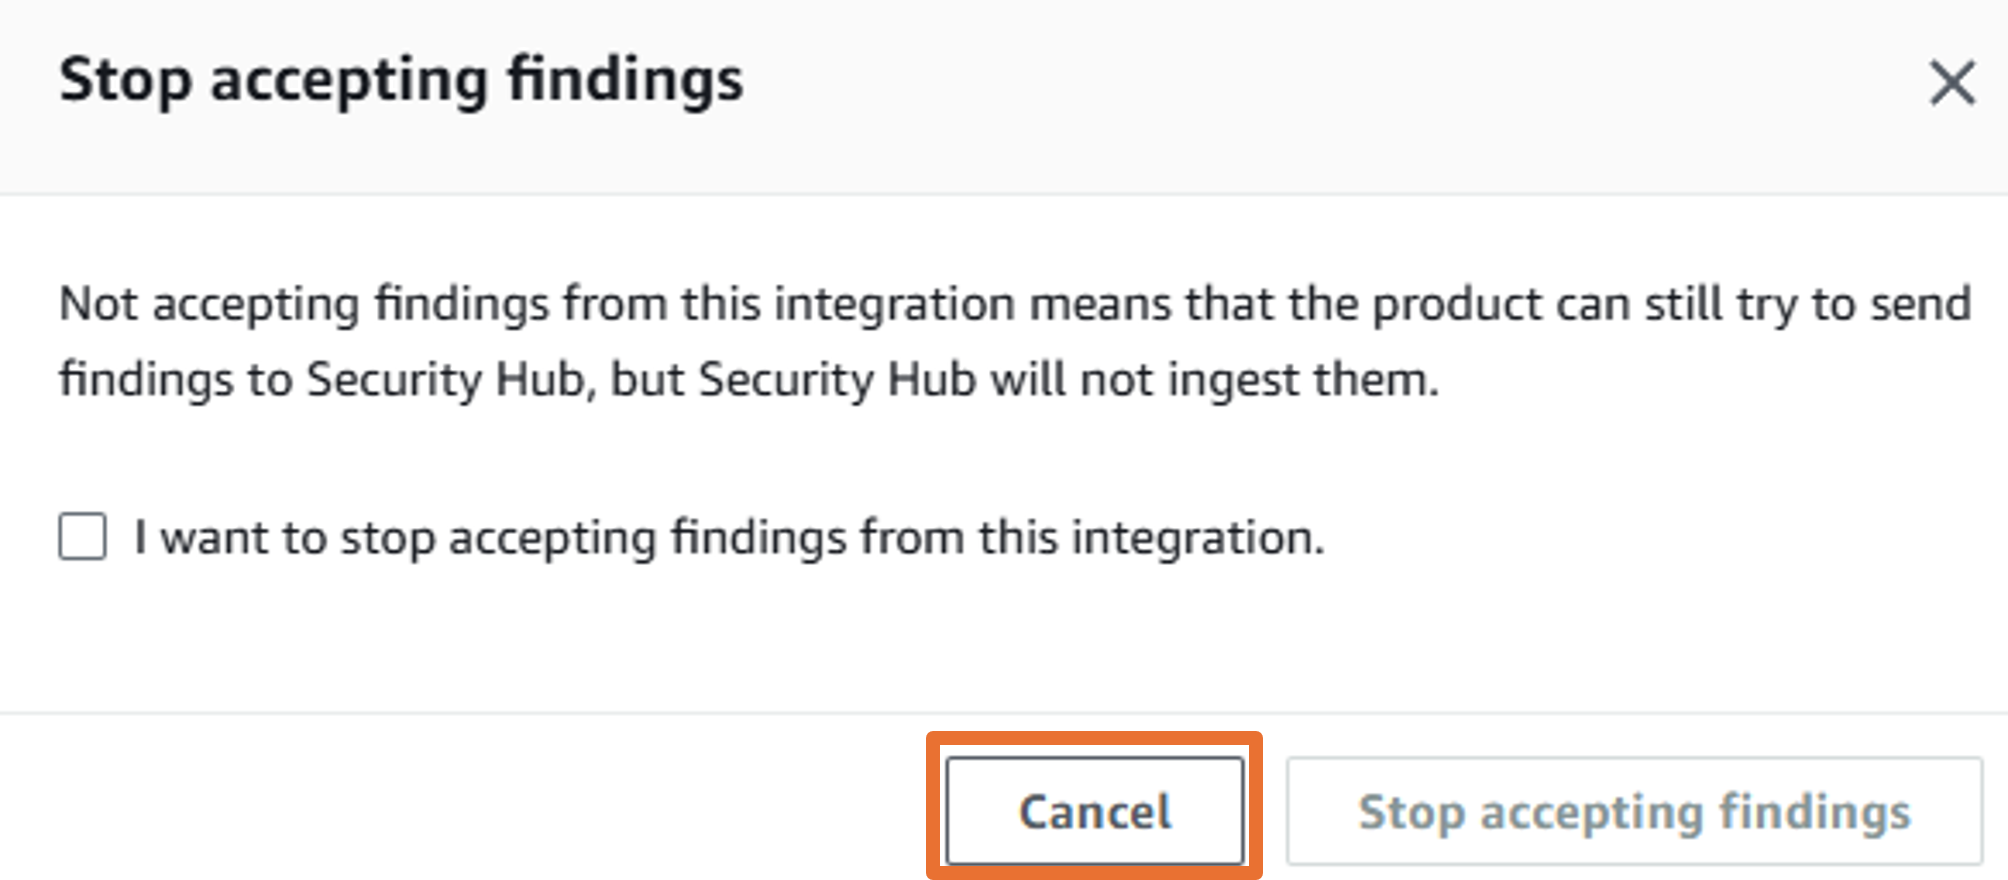Screen dimensions: 2008x880
Task: Confirm by clicking Stop accepting findings
Action: [x=1634, y=811]
